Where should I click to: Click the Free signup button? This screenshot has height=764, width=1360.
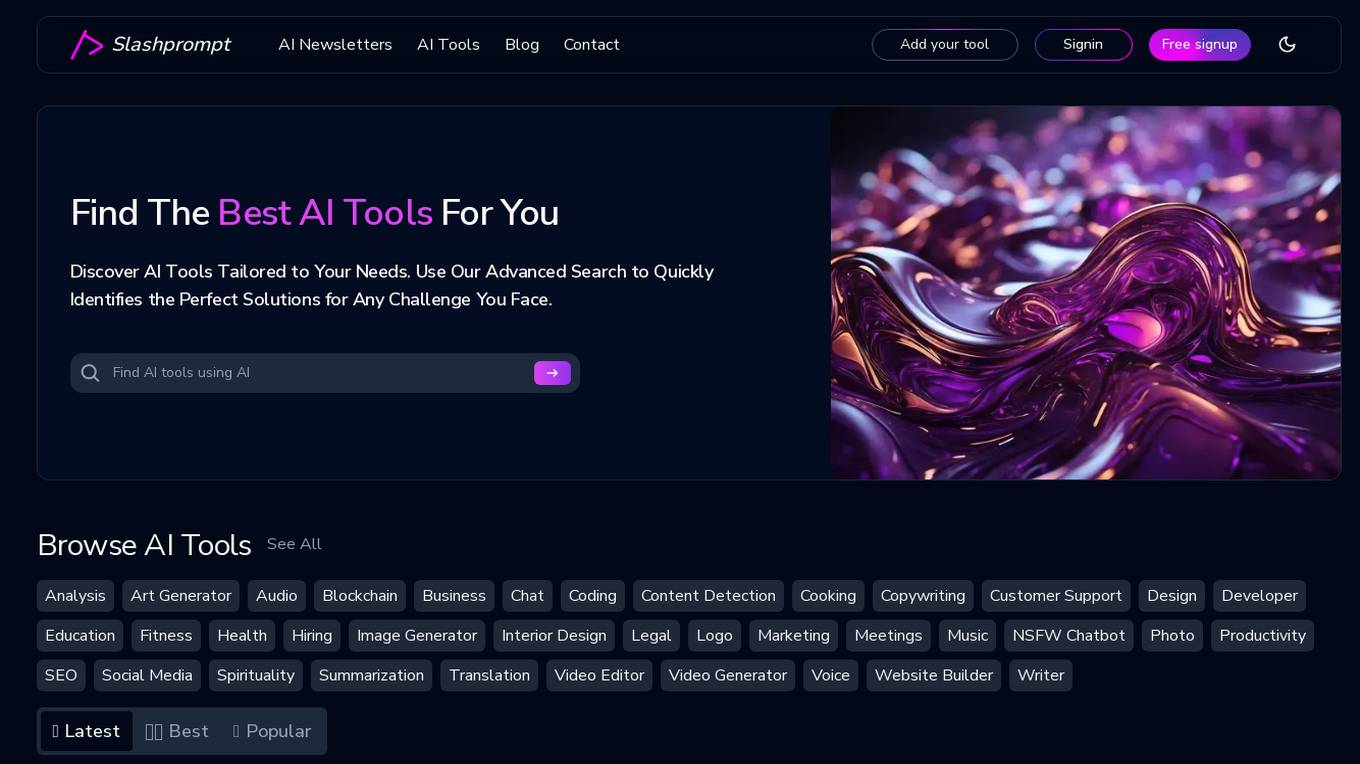click(x=1199, y=45)
